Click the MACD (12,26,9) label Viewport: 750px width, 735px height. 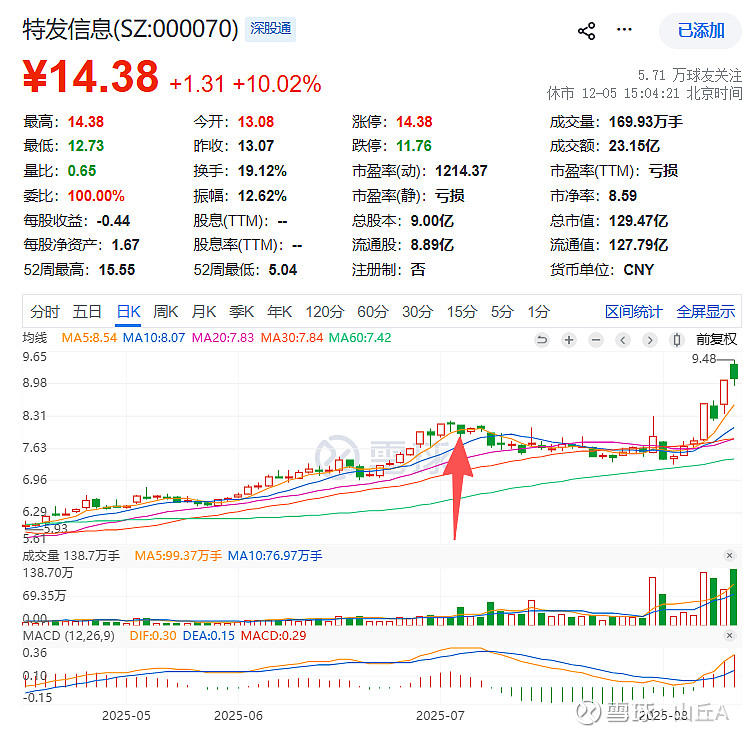coord(69,636)
